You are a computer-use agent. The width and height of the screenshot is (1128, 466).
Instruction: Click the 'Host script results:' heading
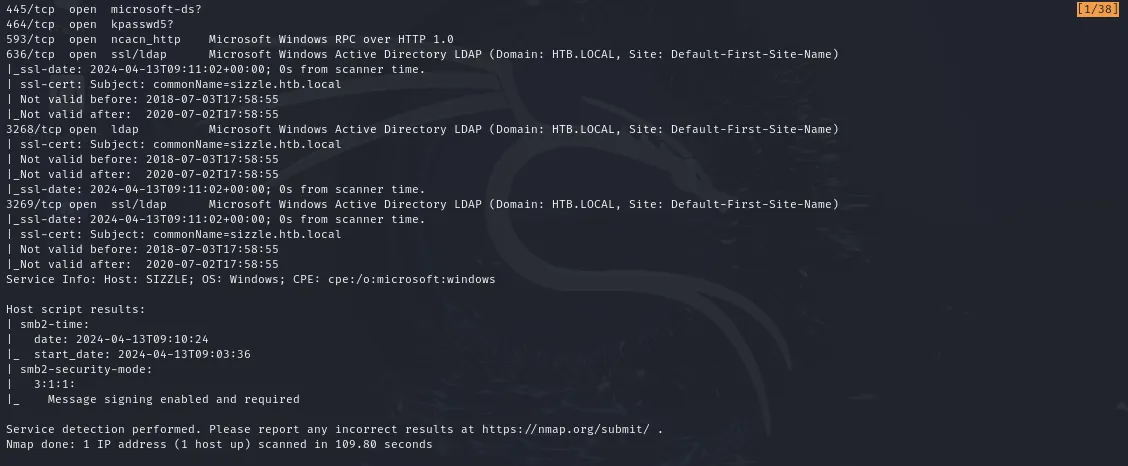[75, 309]
